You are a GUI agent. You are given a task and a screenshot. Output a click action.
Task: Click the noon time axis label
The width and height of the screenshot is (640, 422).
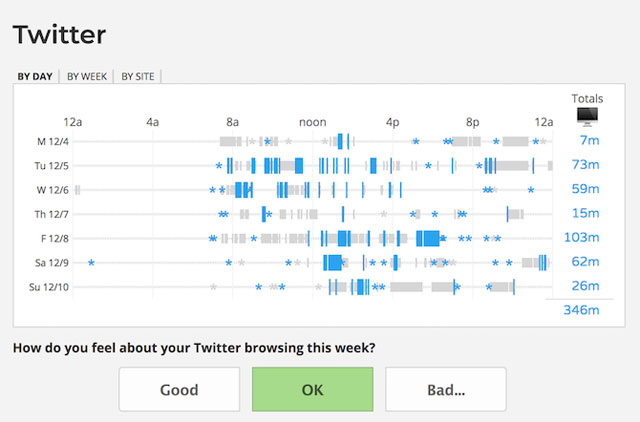[x=313, y=121]
